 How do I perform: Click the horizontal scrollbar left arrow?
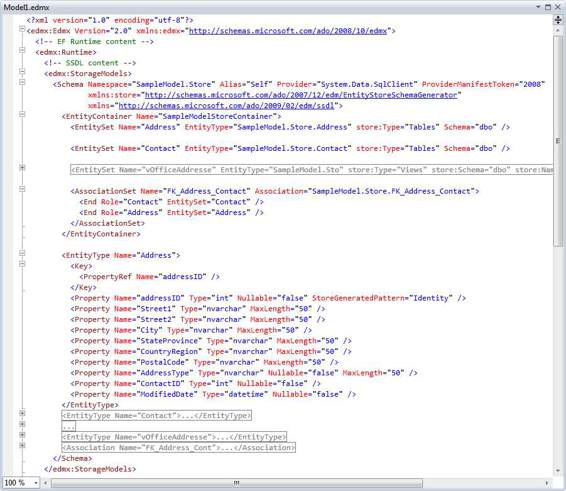[45, 483]
